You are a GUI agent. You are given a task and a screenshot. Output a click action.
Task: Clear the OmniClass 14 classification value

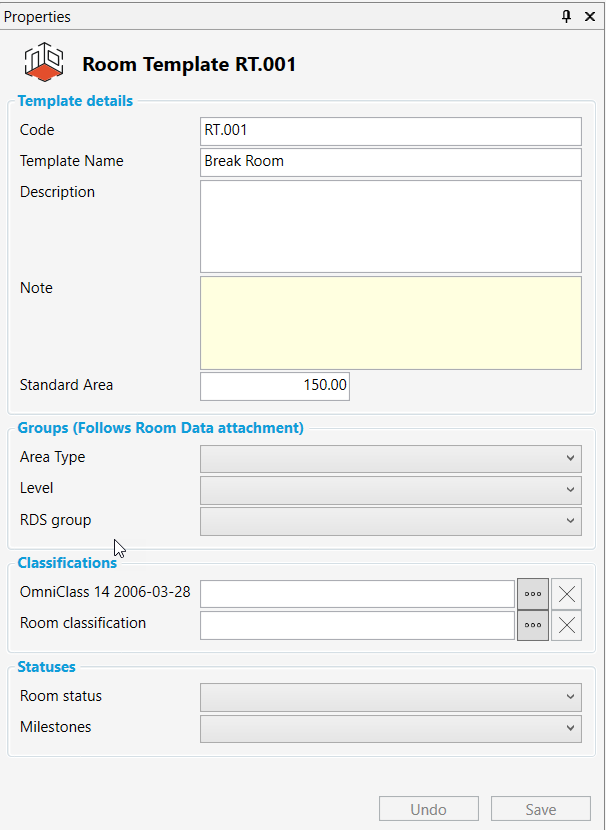click(x=567, y=594)
